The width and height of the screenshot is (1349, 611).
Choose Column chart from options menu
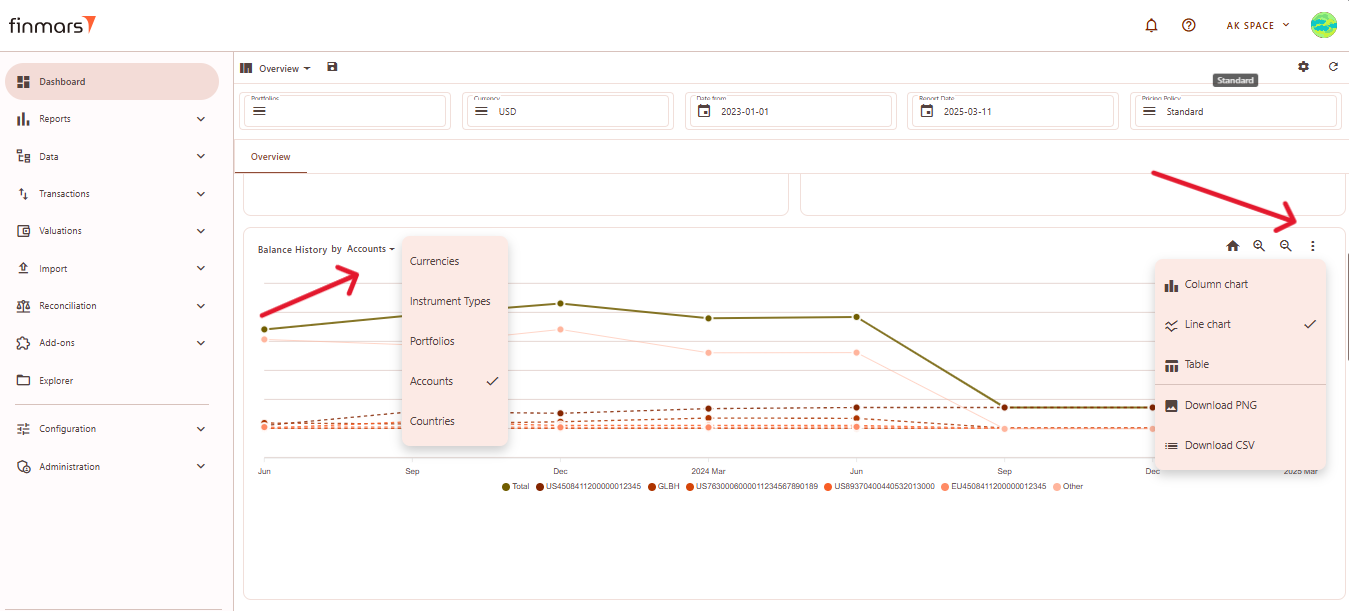1216,285
